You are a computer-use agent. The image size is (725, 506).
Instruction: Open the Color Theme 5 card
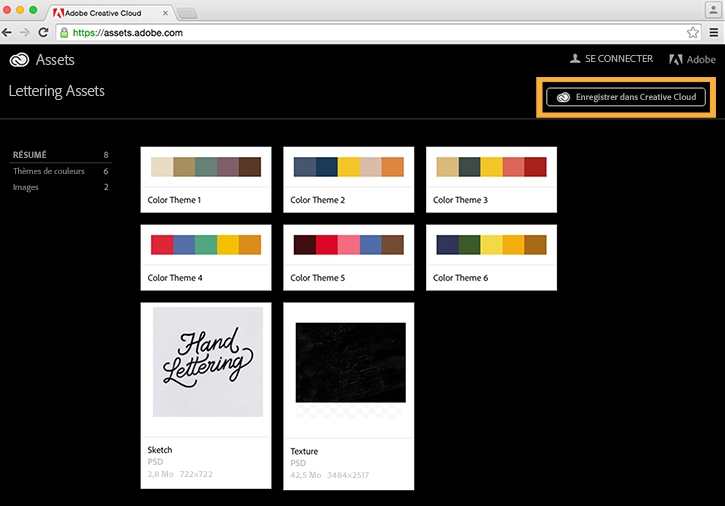349,258
